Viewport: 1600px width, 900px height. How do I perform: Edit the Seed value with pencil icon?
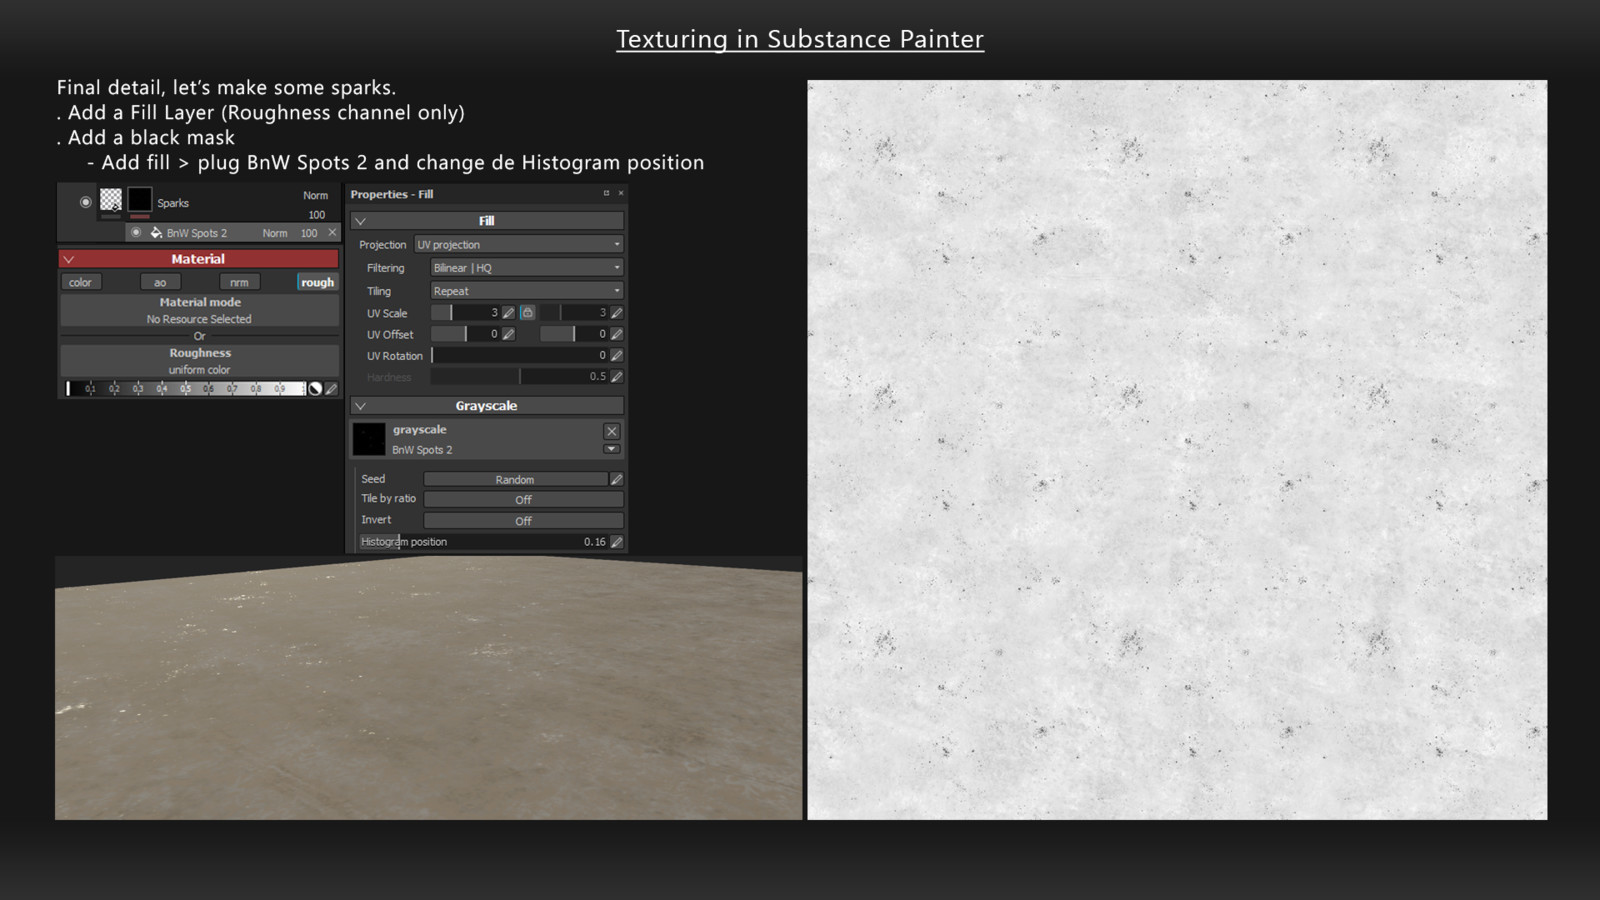coord(617,480)
